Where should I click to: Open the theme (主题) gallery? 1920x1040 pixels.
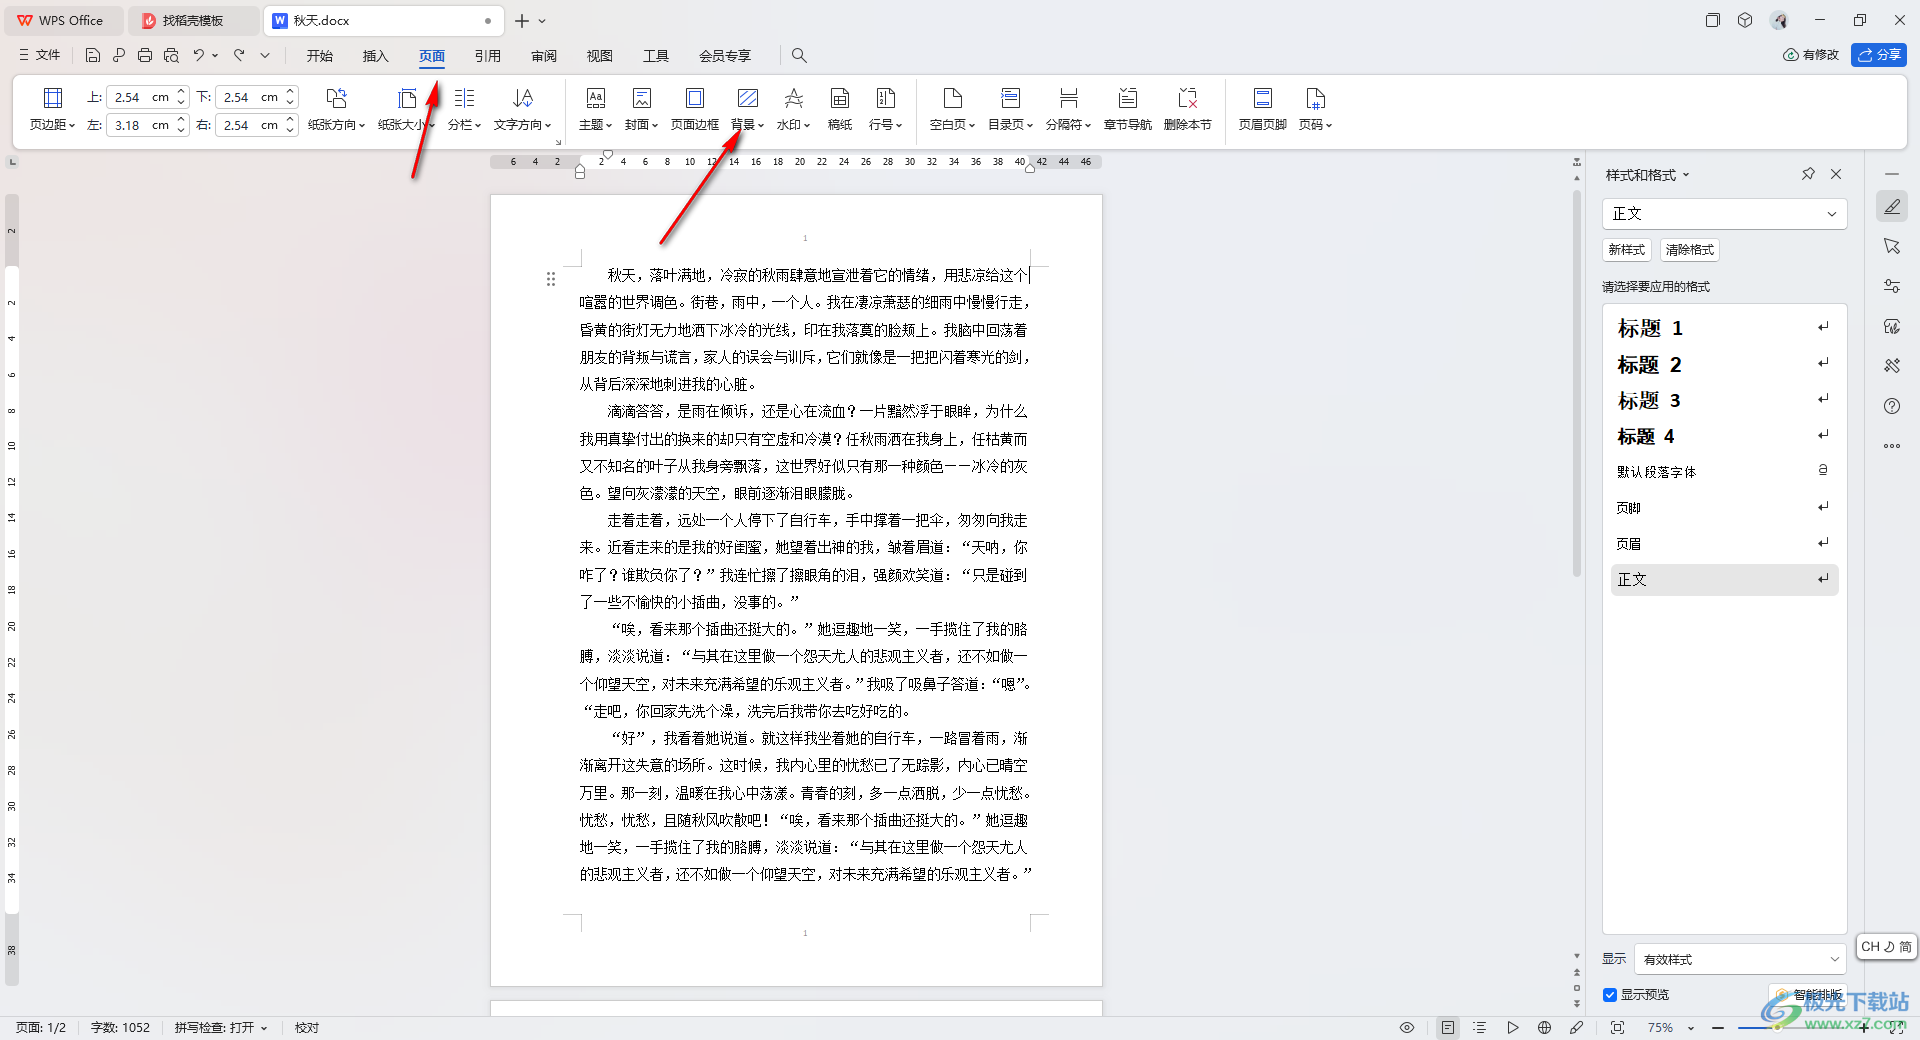595,109
